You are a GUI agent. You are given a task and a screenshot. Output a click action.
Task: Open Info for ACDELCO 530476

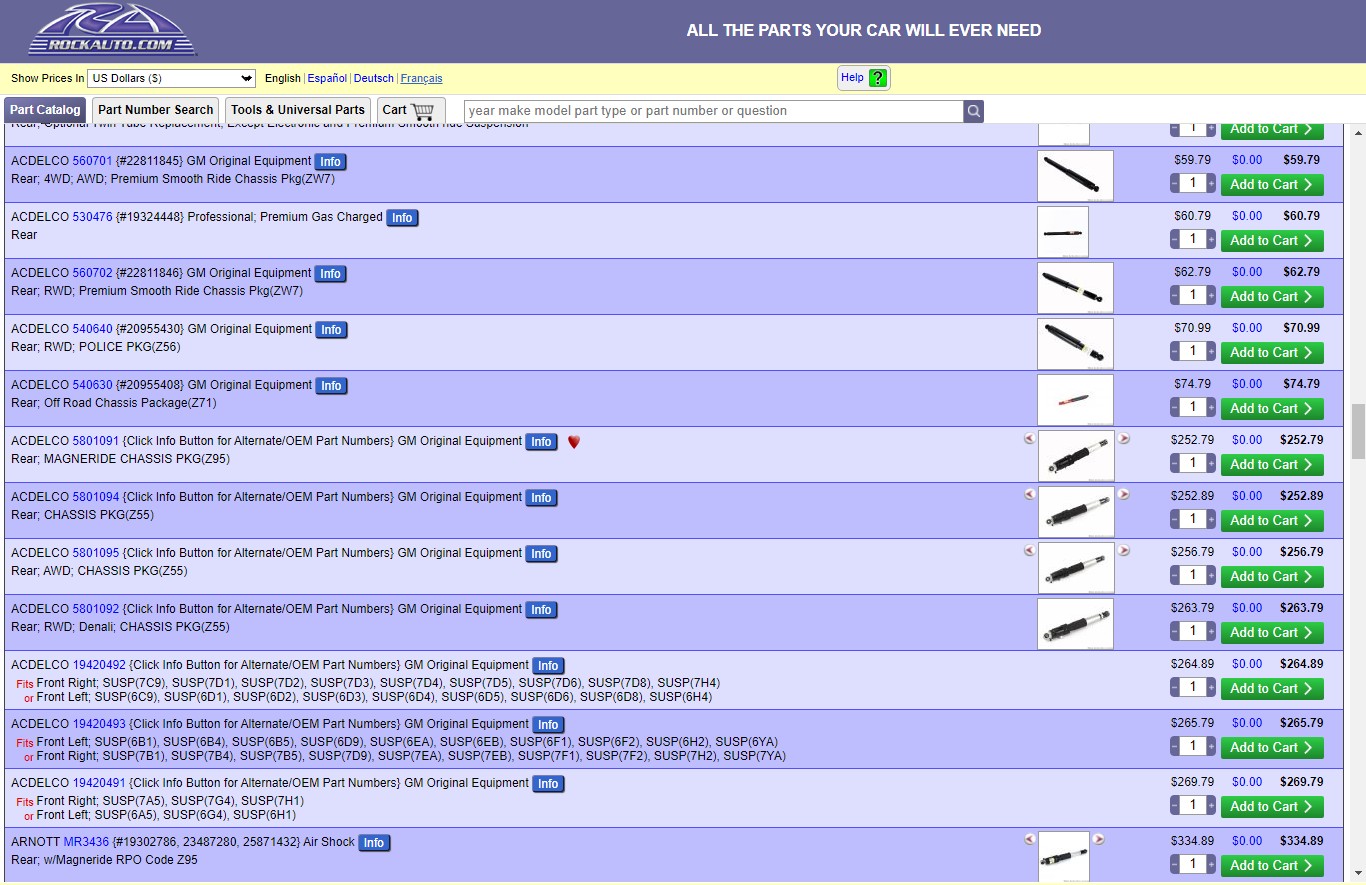tap(402, 218)
